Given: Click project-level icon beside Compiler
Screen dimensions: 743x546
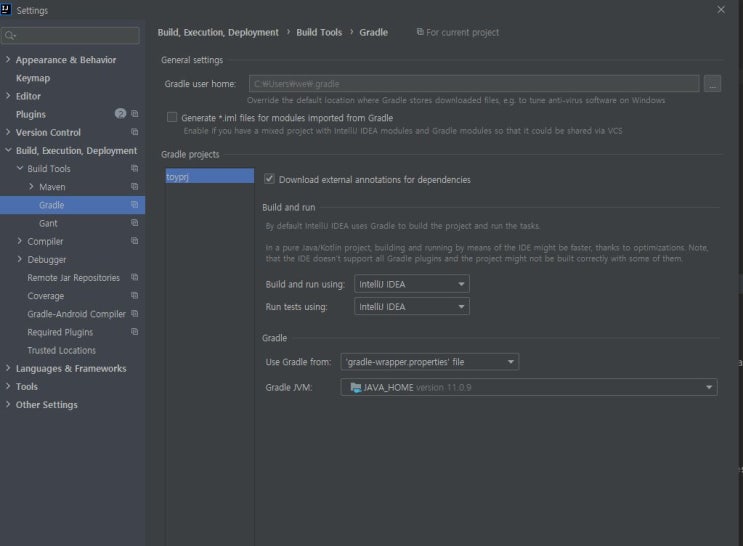Looking at the screenshot, I should pos(135,241).
